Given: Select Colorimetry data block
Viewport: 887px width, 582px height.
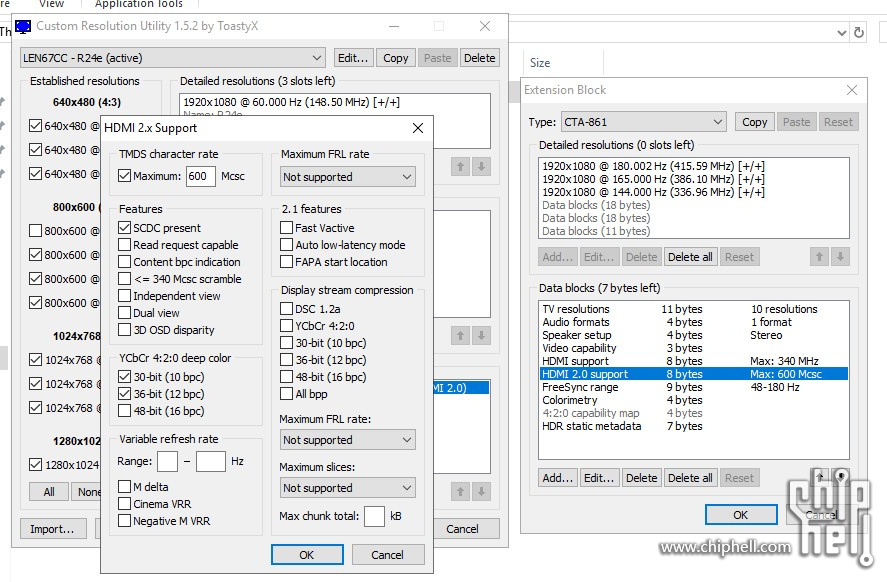Looking at the screenshot, I should (694, 400).
